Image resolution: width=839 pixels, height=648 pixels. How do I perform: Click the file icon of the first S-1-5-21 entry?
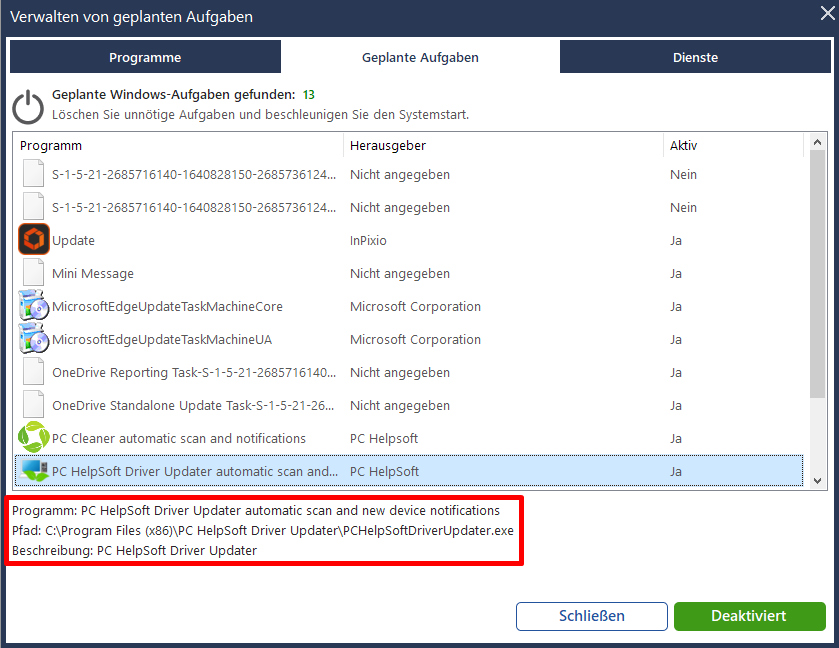[x=33, y=173]
